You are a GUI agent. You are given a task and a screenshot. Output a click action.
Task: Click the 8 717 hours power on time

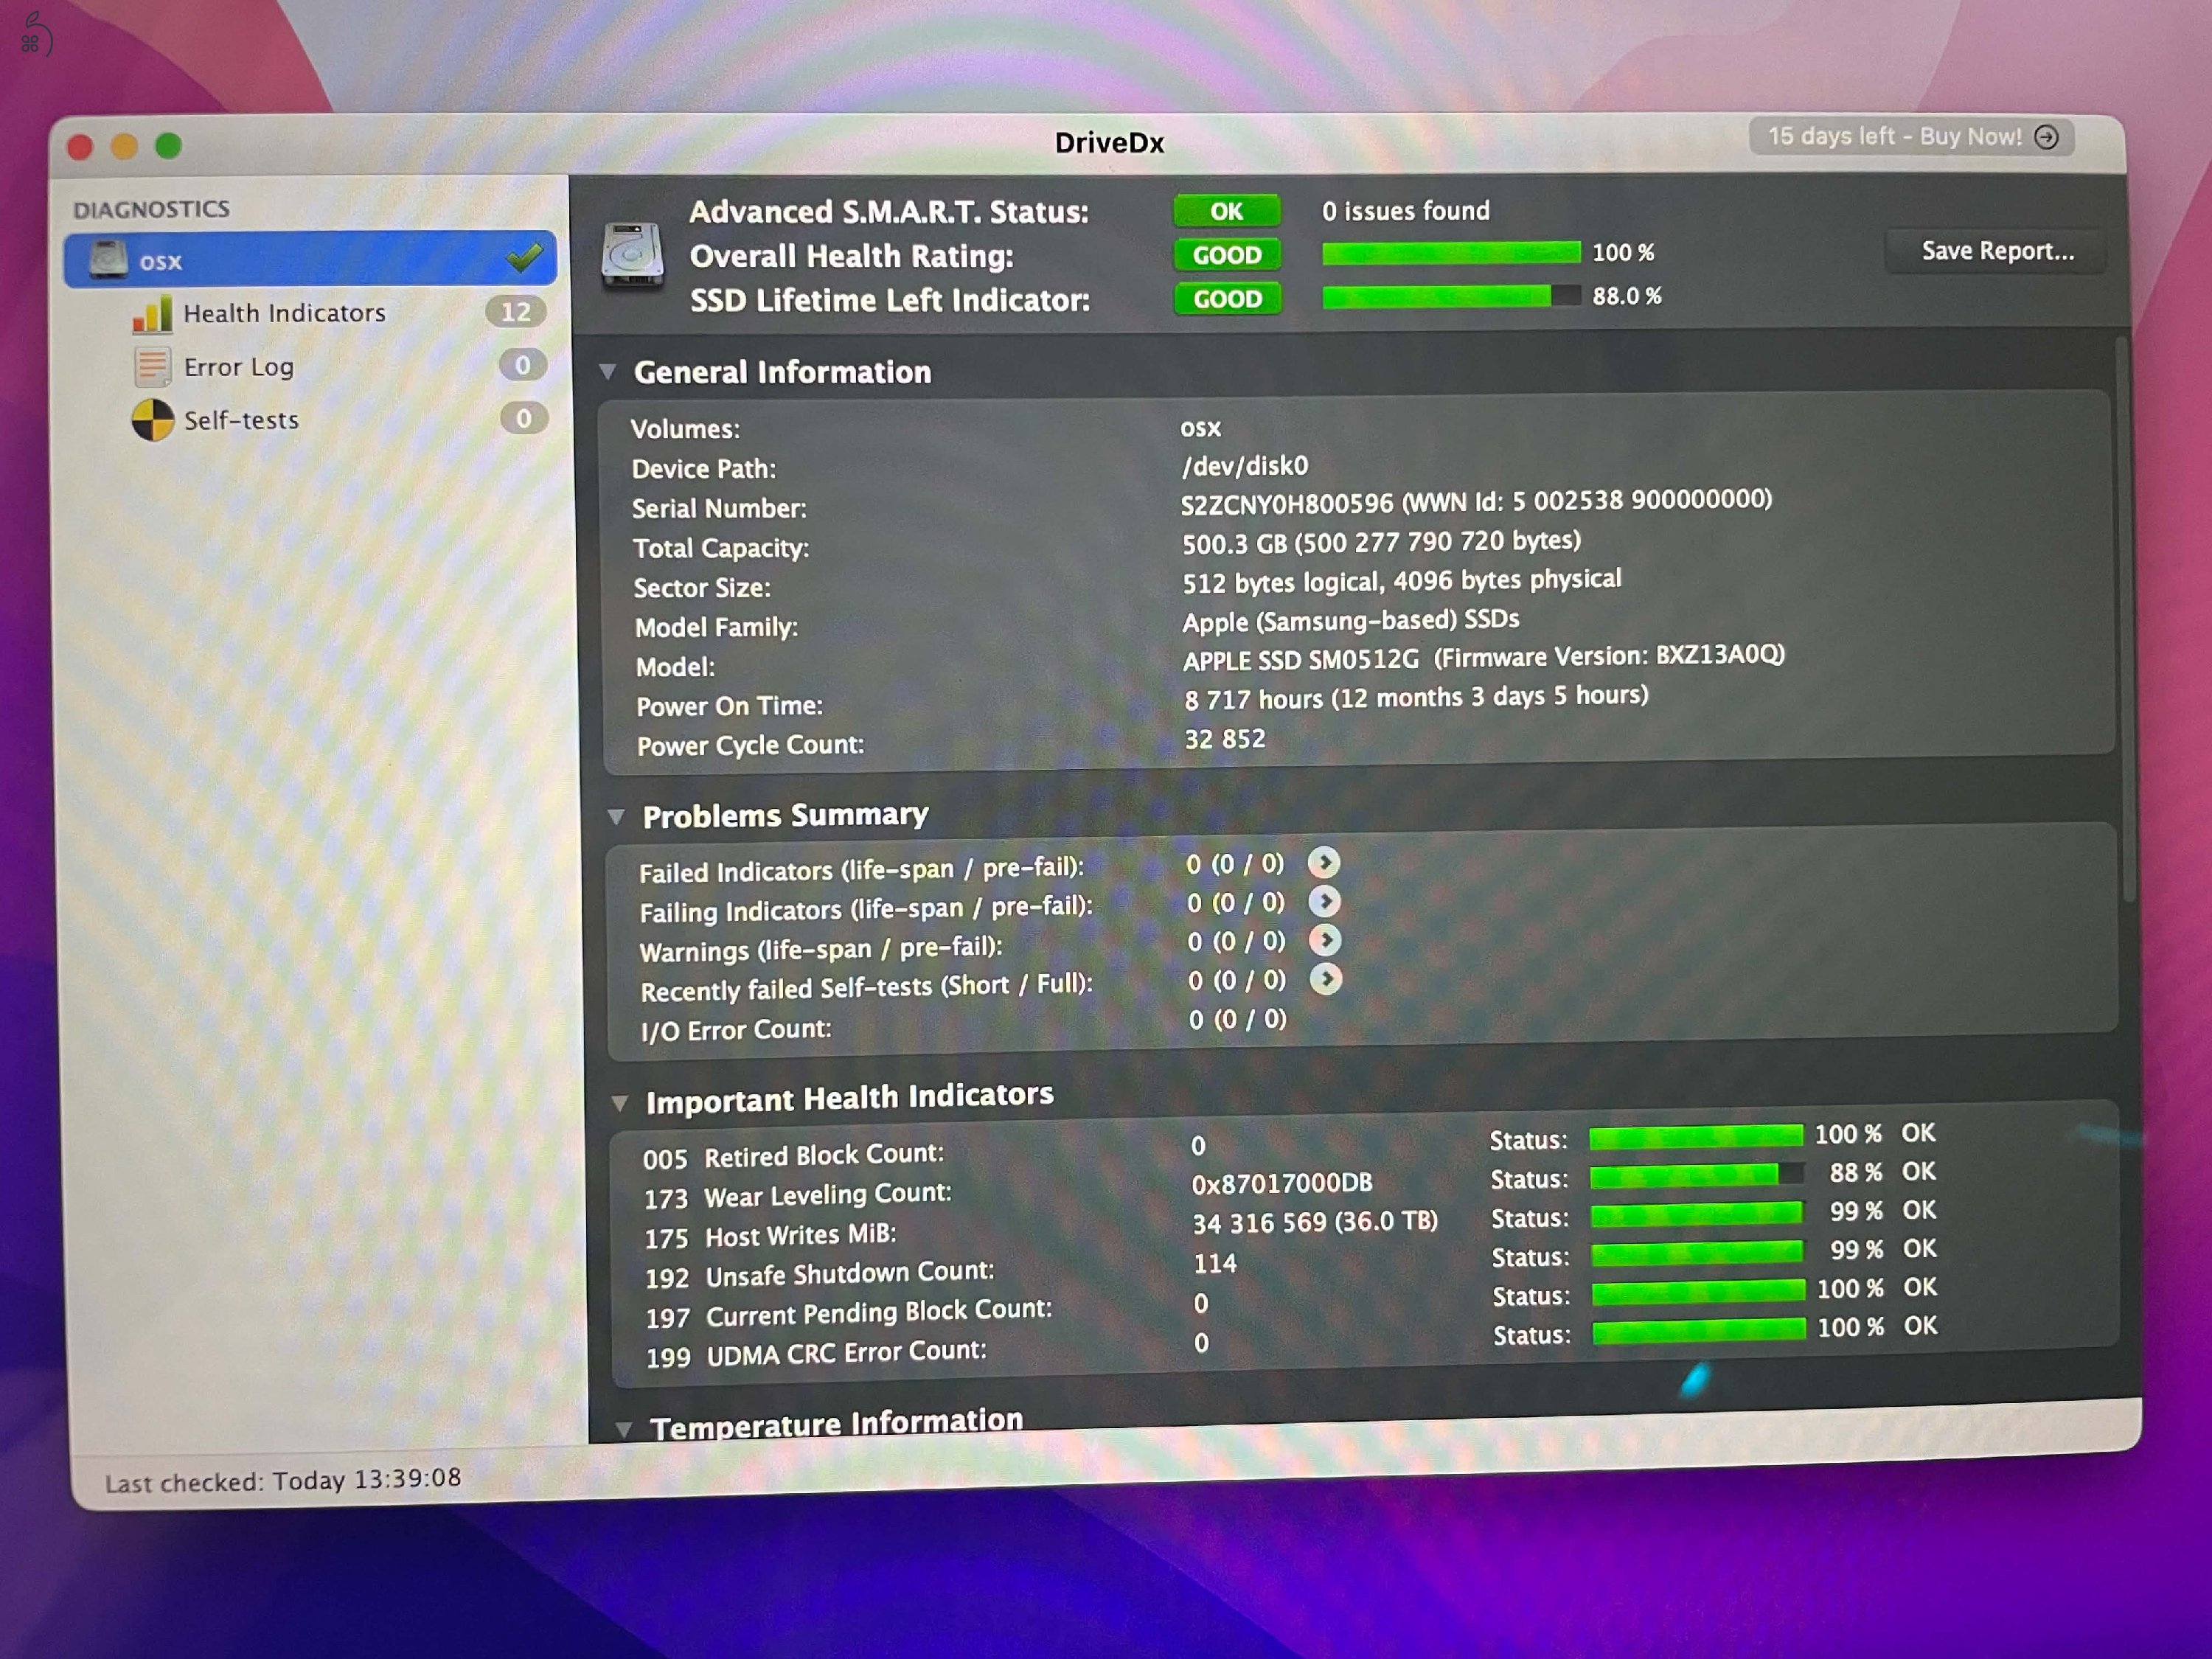(1416, 697)
